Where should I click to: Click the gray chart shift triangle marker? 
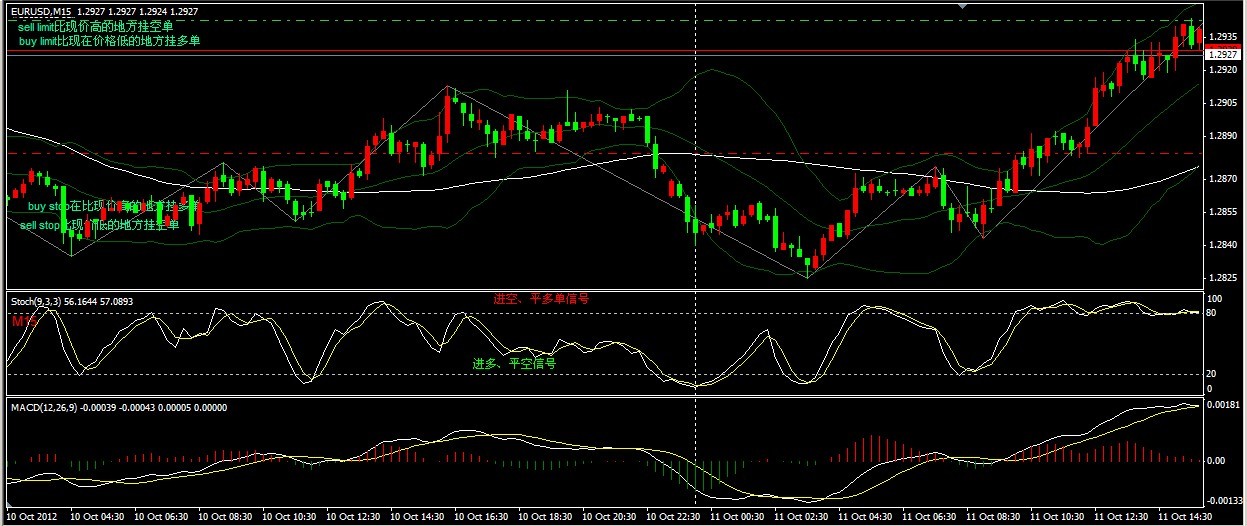[x=963, y=7]
